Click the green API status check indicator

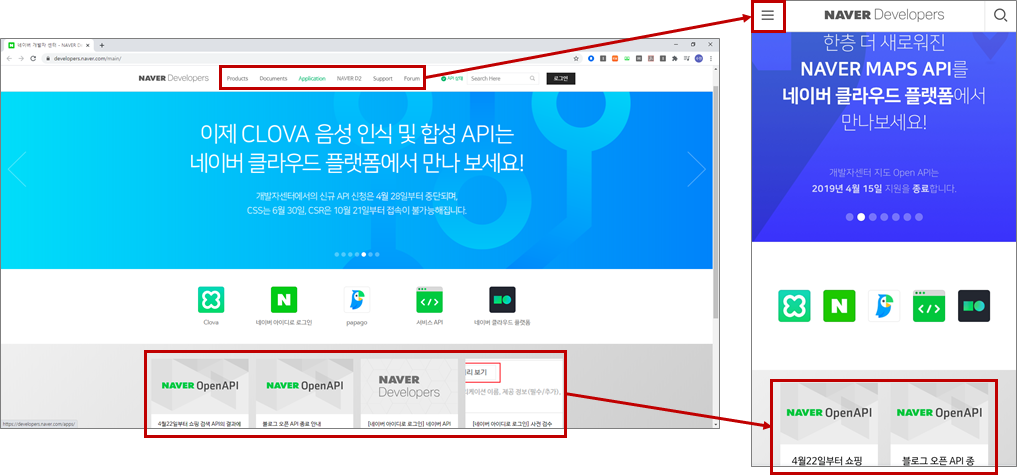pos(452,79)
